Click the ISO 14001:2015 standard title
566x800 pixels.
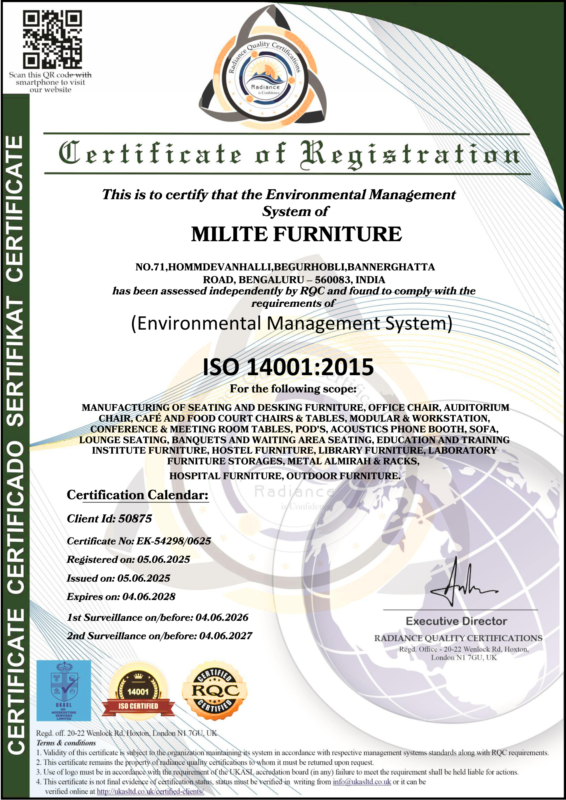(x=288, y=367)
